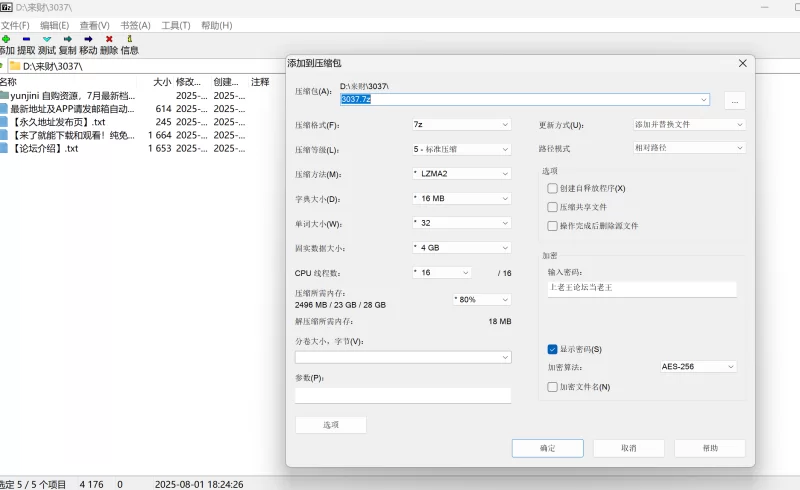The image size is (800, 490).
Task: Open the 加密算法 AES-256 dropdown
Action: [698, 366]
